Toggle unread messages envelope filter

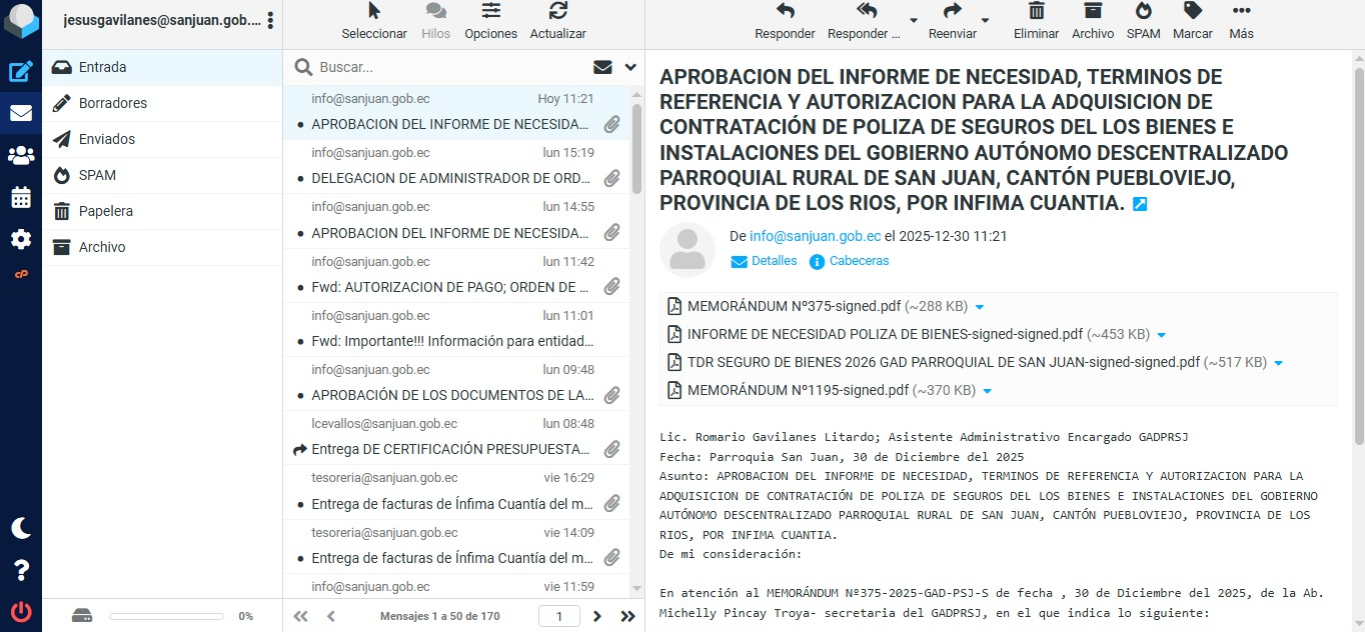pos(602,67)
